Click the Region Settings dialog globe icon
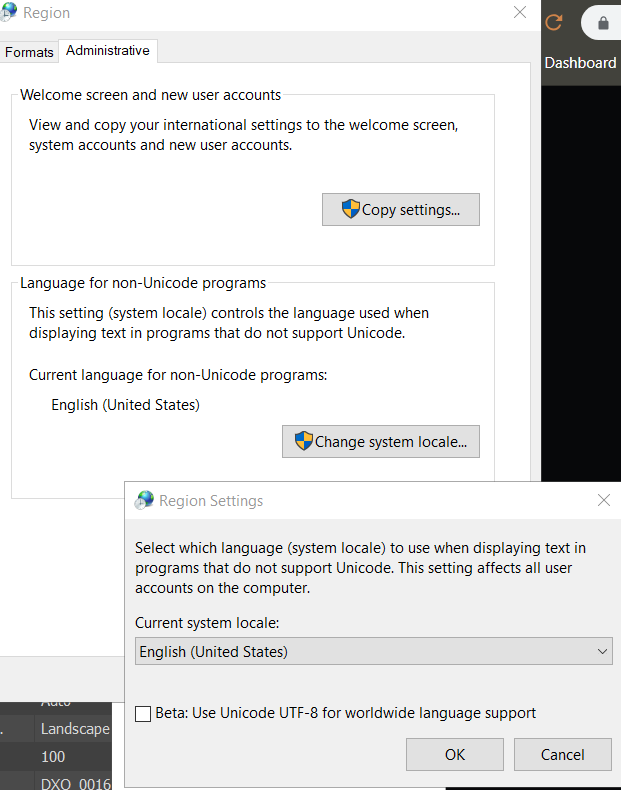 click(145, 500)
